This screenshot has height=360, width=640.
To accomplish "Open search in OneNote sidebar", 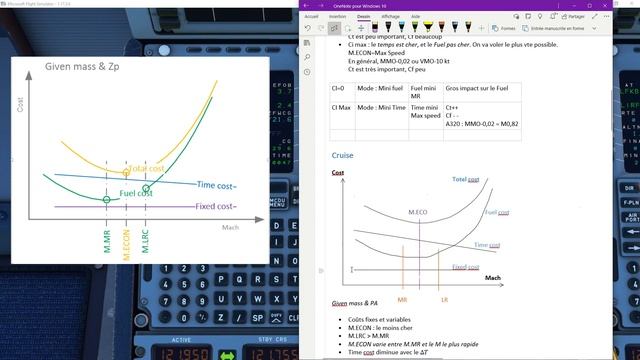I will [307, 57].
